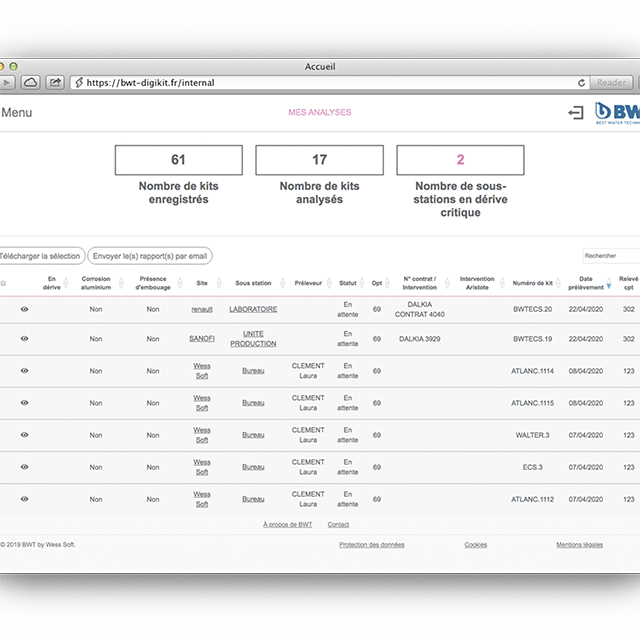Viewport: 640px width, 640px height.
Task: Open the Menu in the top left
Action: tap(16, 113)
